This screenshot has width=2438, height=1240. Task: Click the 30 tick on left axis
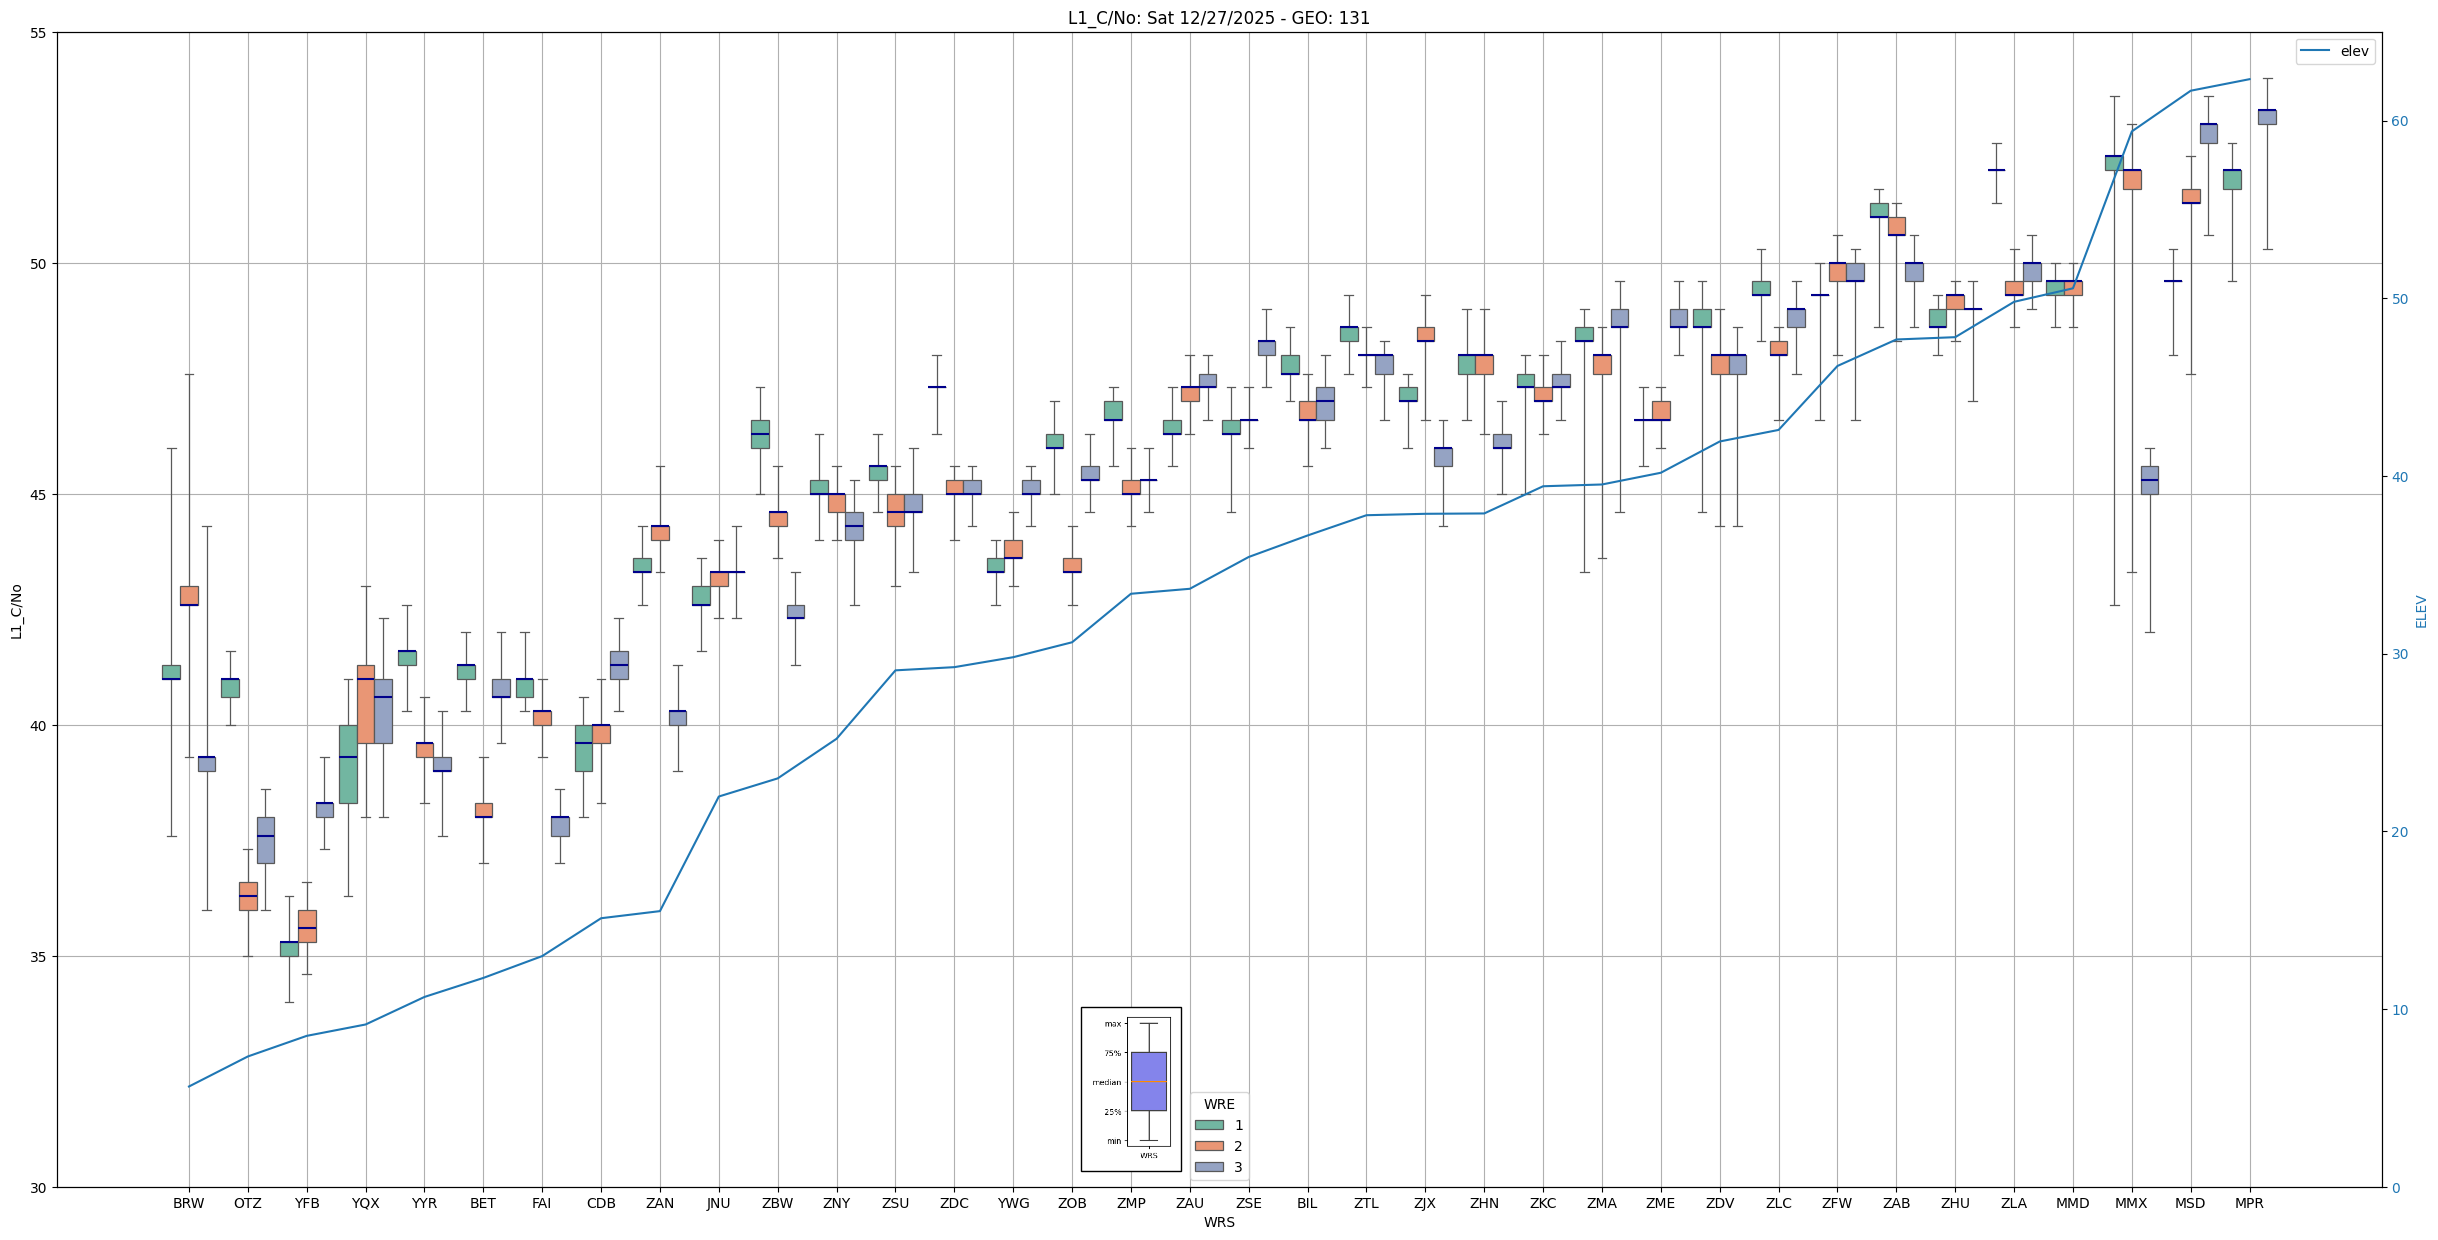40,1187
